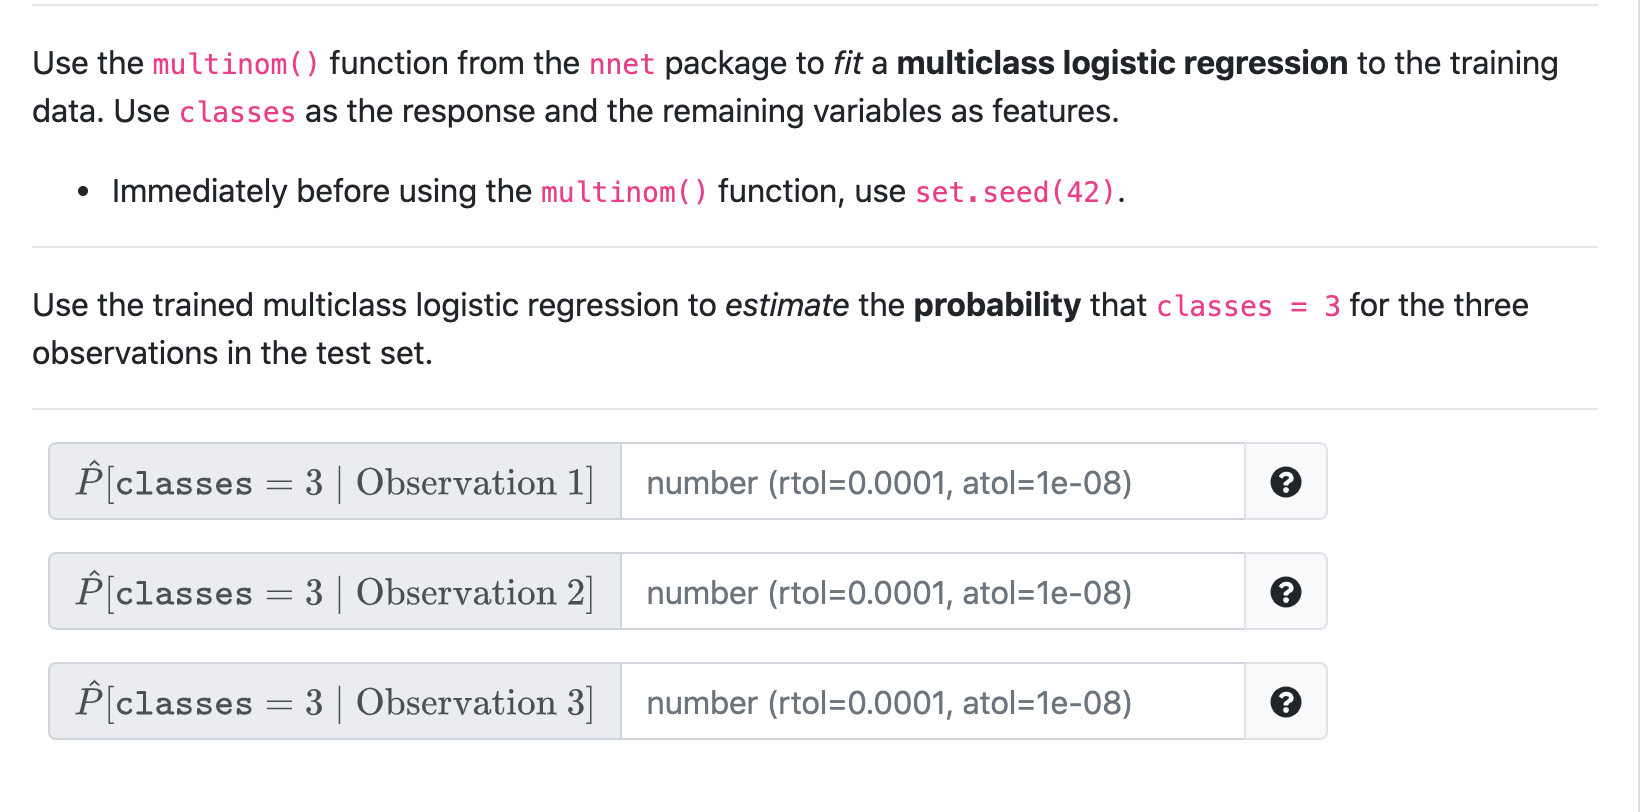The height and width of the screenshot is (812, 1642).
Task: Select the Observation 1 probability label
Action: click(335, 482)
